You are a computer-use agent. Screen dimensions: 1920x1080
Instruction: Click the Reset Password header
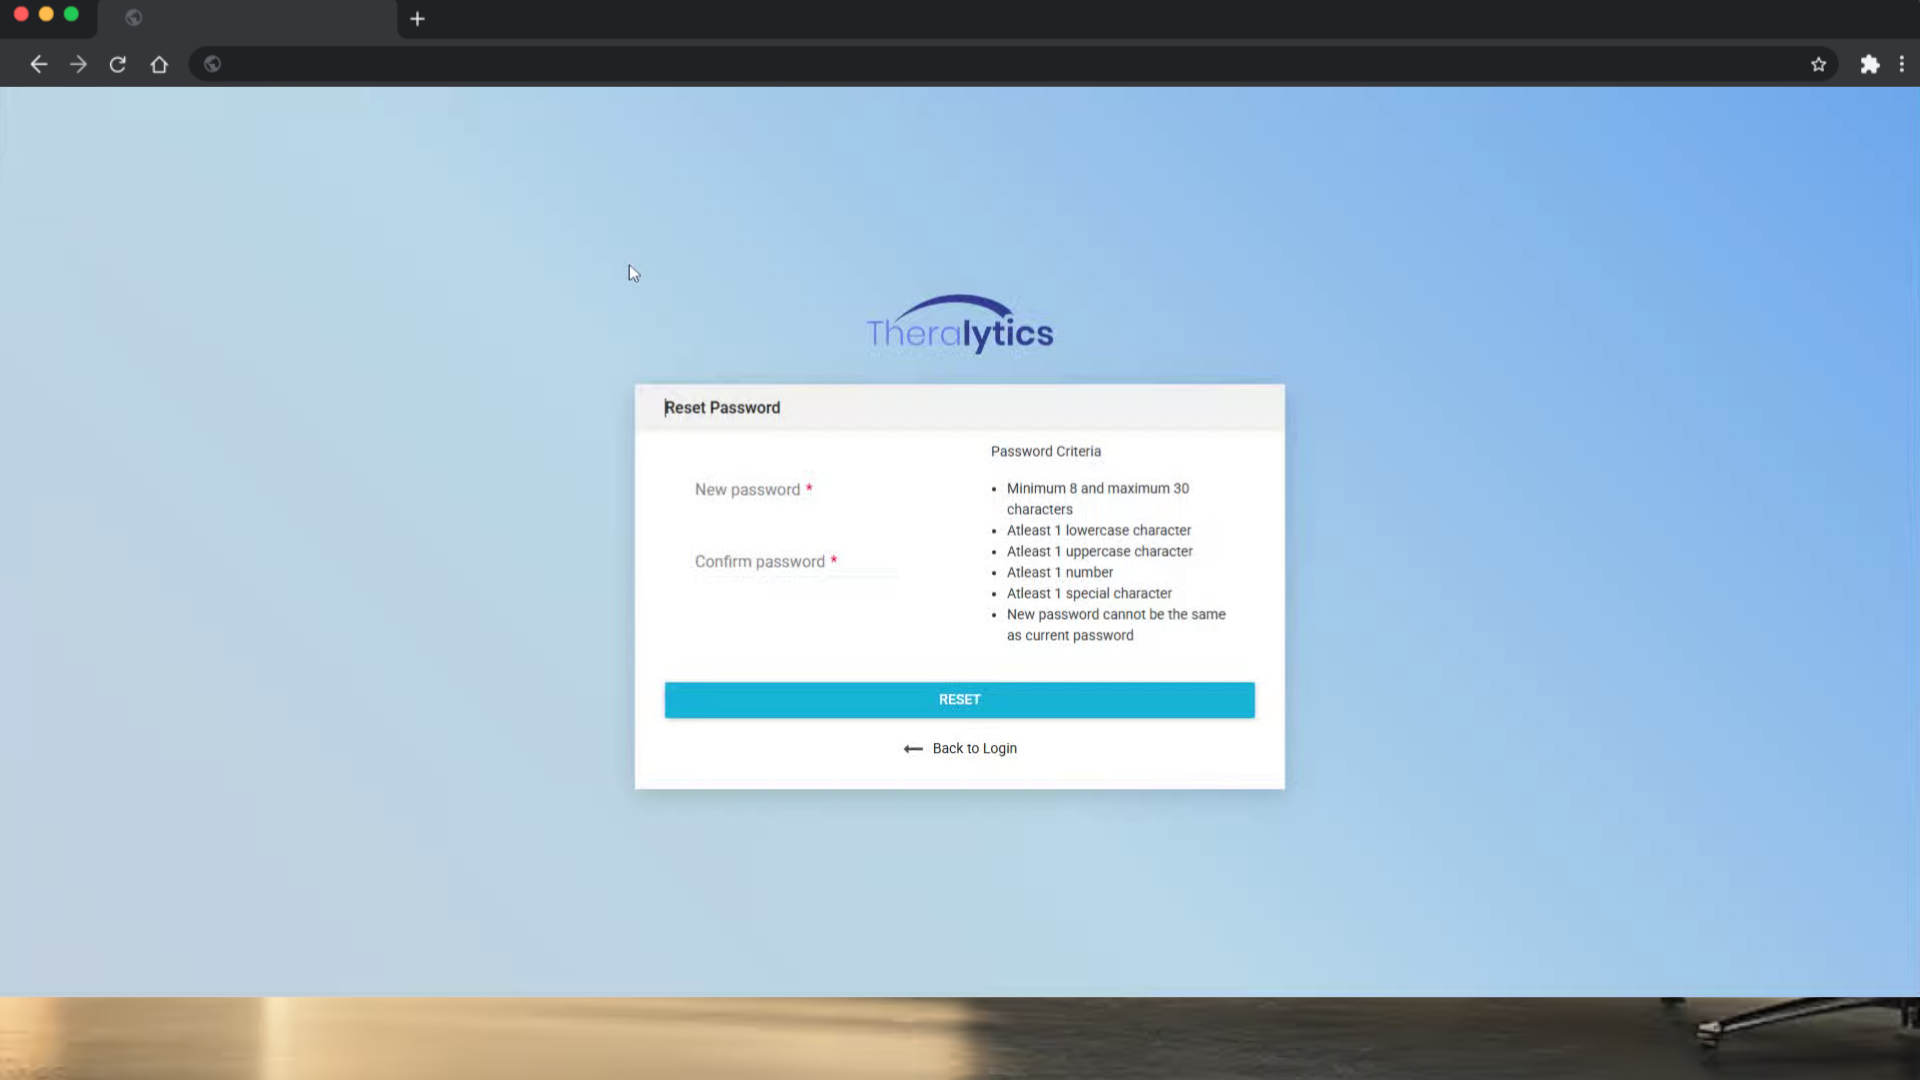(x=722, y=408)
